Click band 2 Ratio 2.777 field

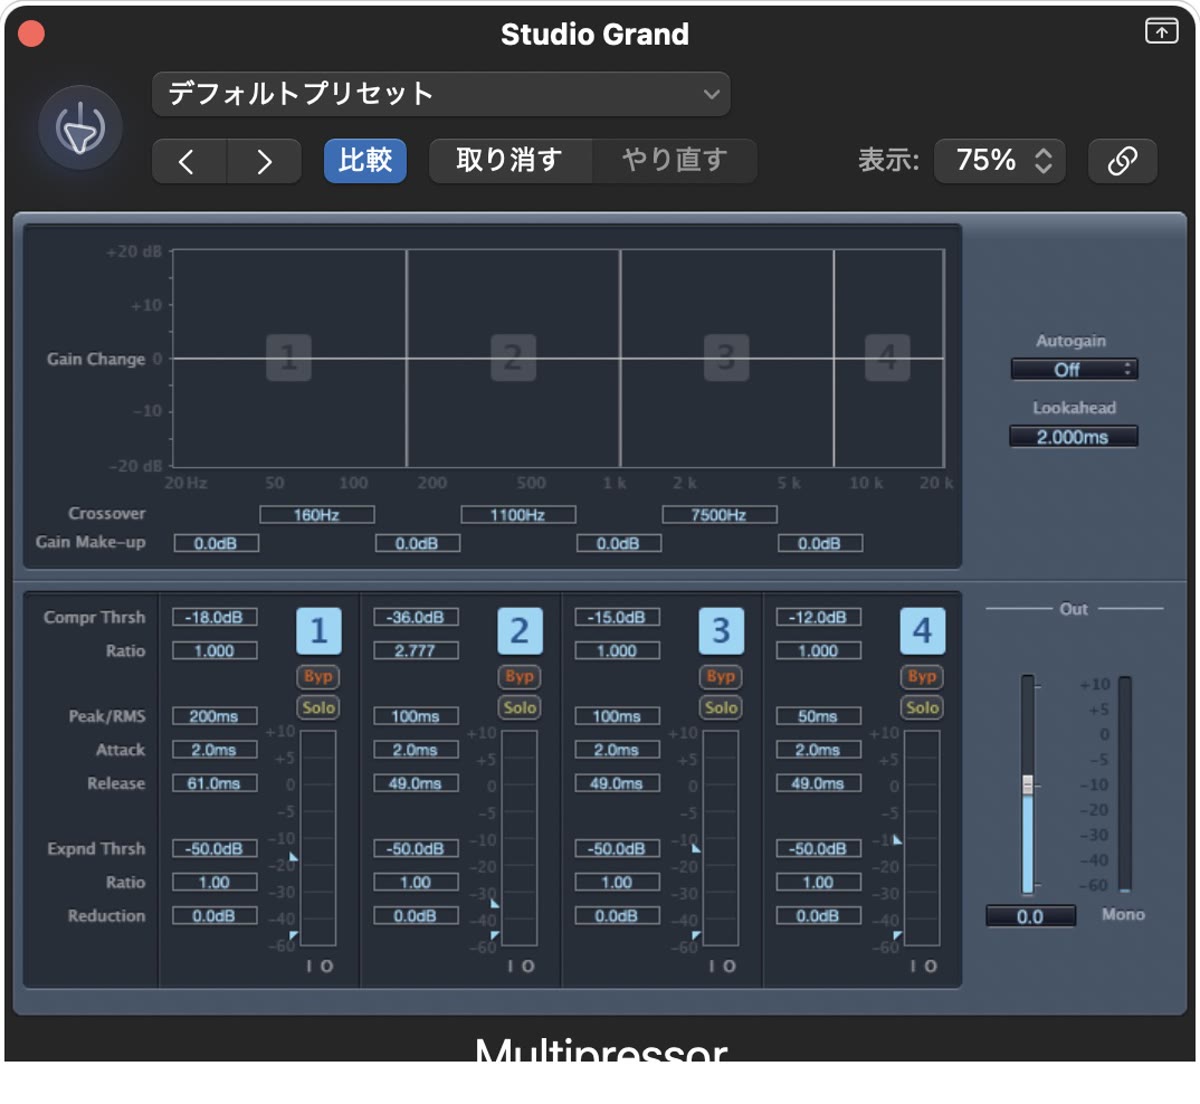point(416,650)
